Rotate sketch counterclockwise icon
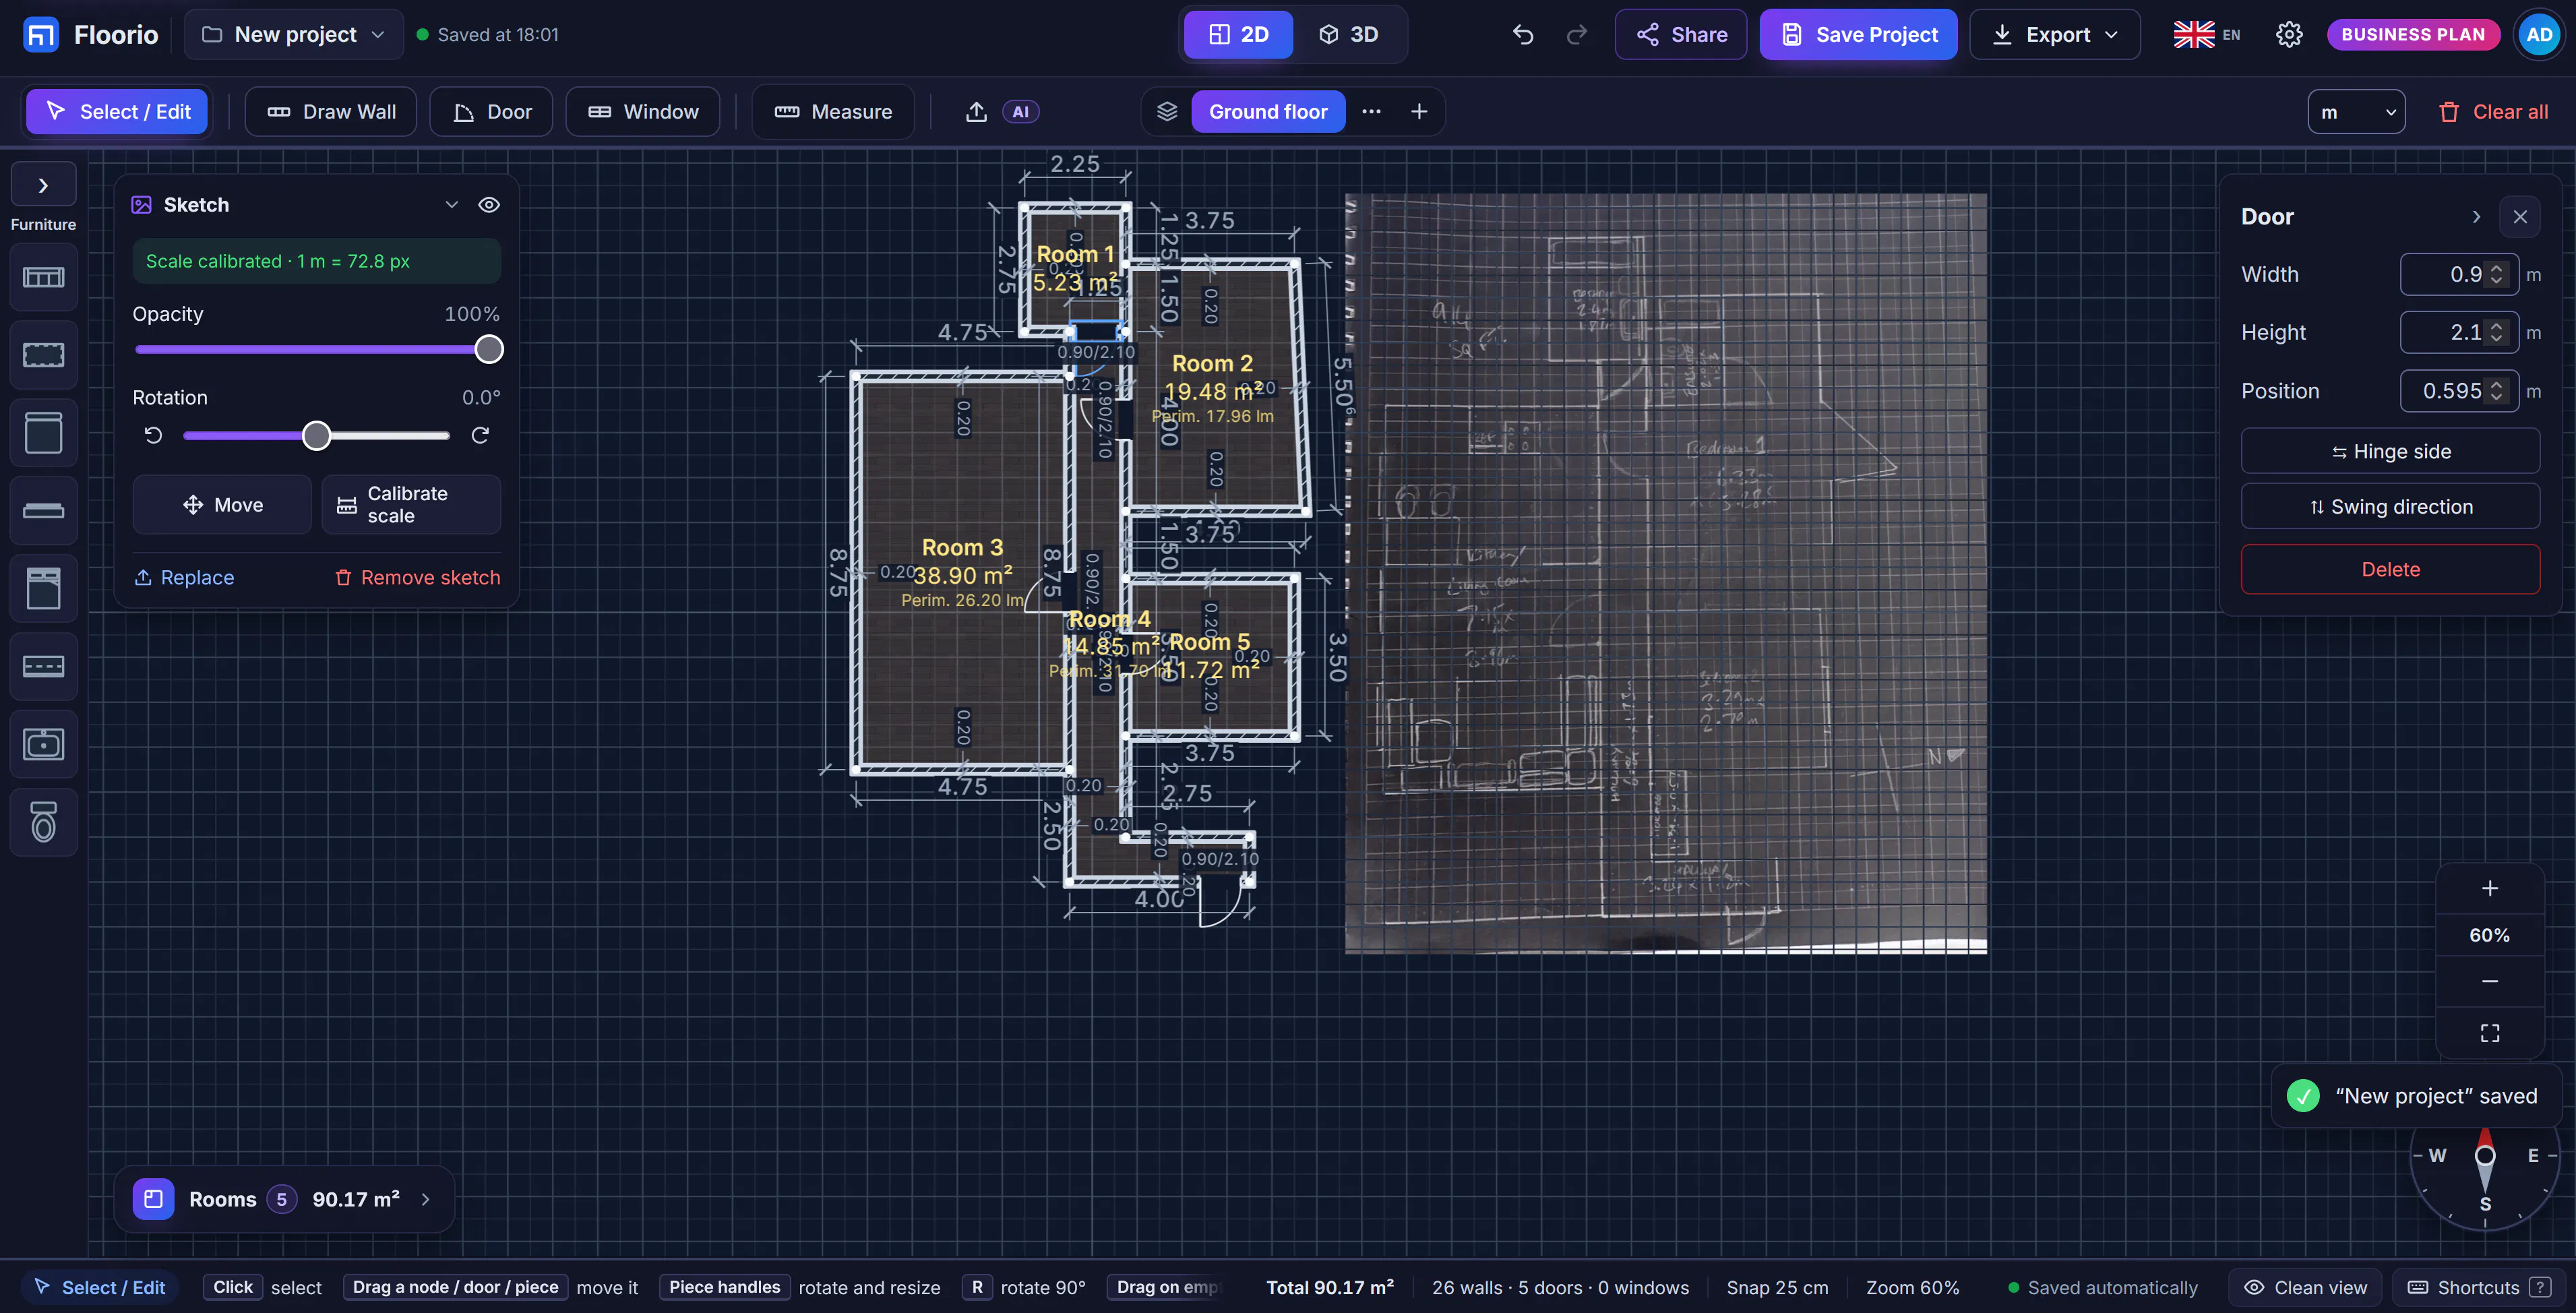The image size is (2576, 1313). coord(153,435)
